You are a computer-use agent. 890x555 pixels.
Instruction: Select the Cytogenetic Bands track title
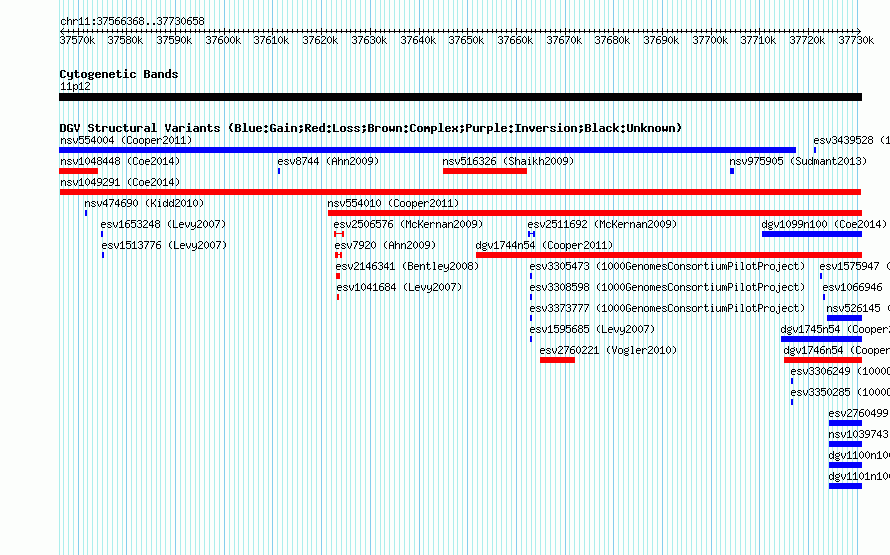(x=119, y=74)
